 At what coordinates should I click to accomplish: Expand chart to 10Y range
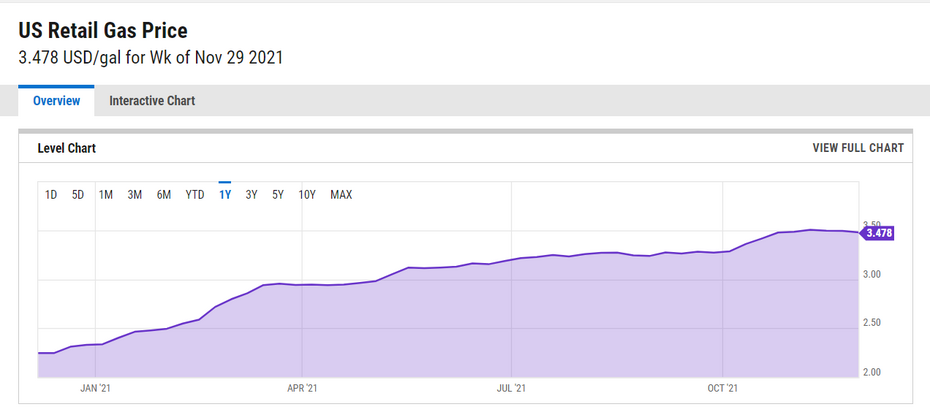308,195
